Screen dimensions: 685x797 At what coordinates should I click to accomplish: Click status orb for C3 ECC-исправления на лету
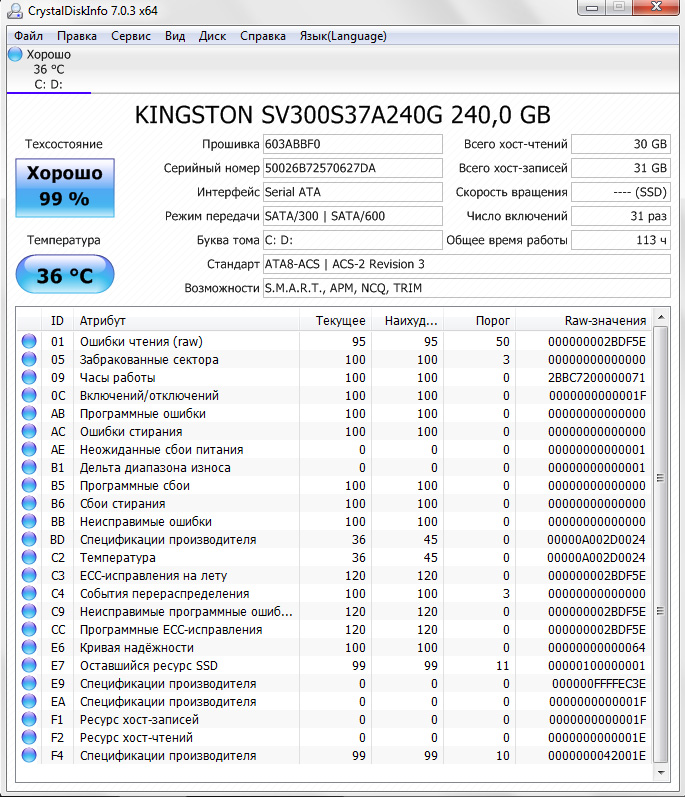point(29,575)
